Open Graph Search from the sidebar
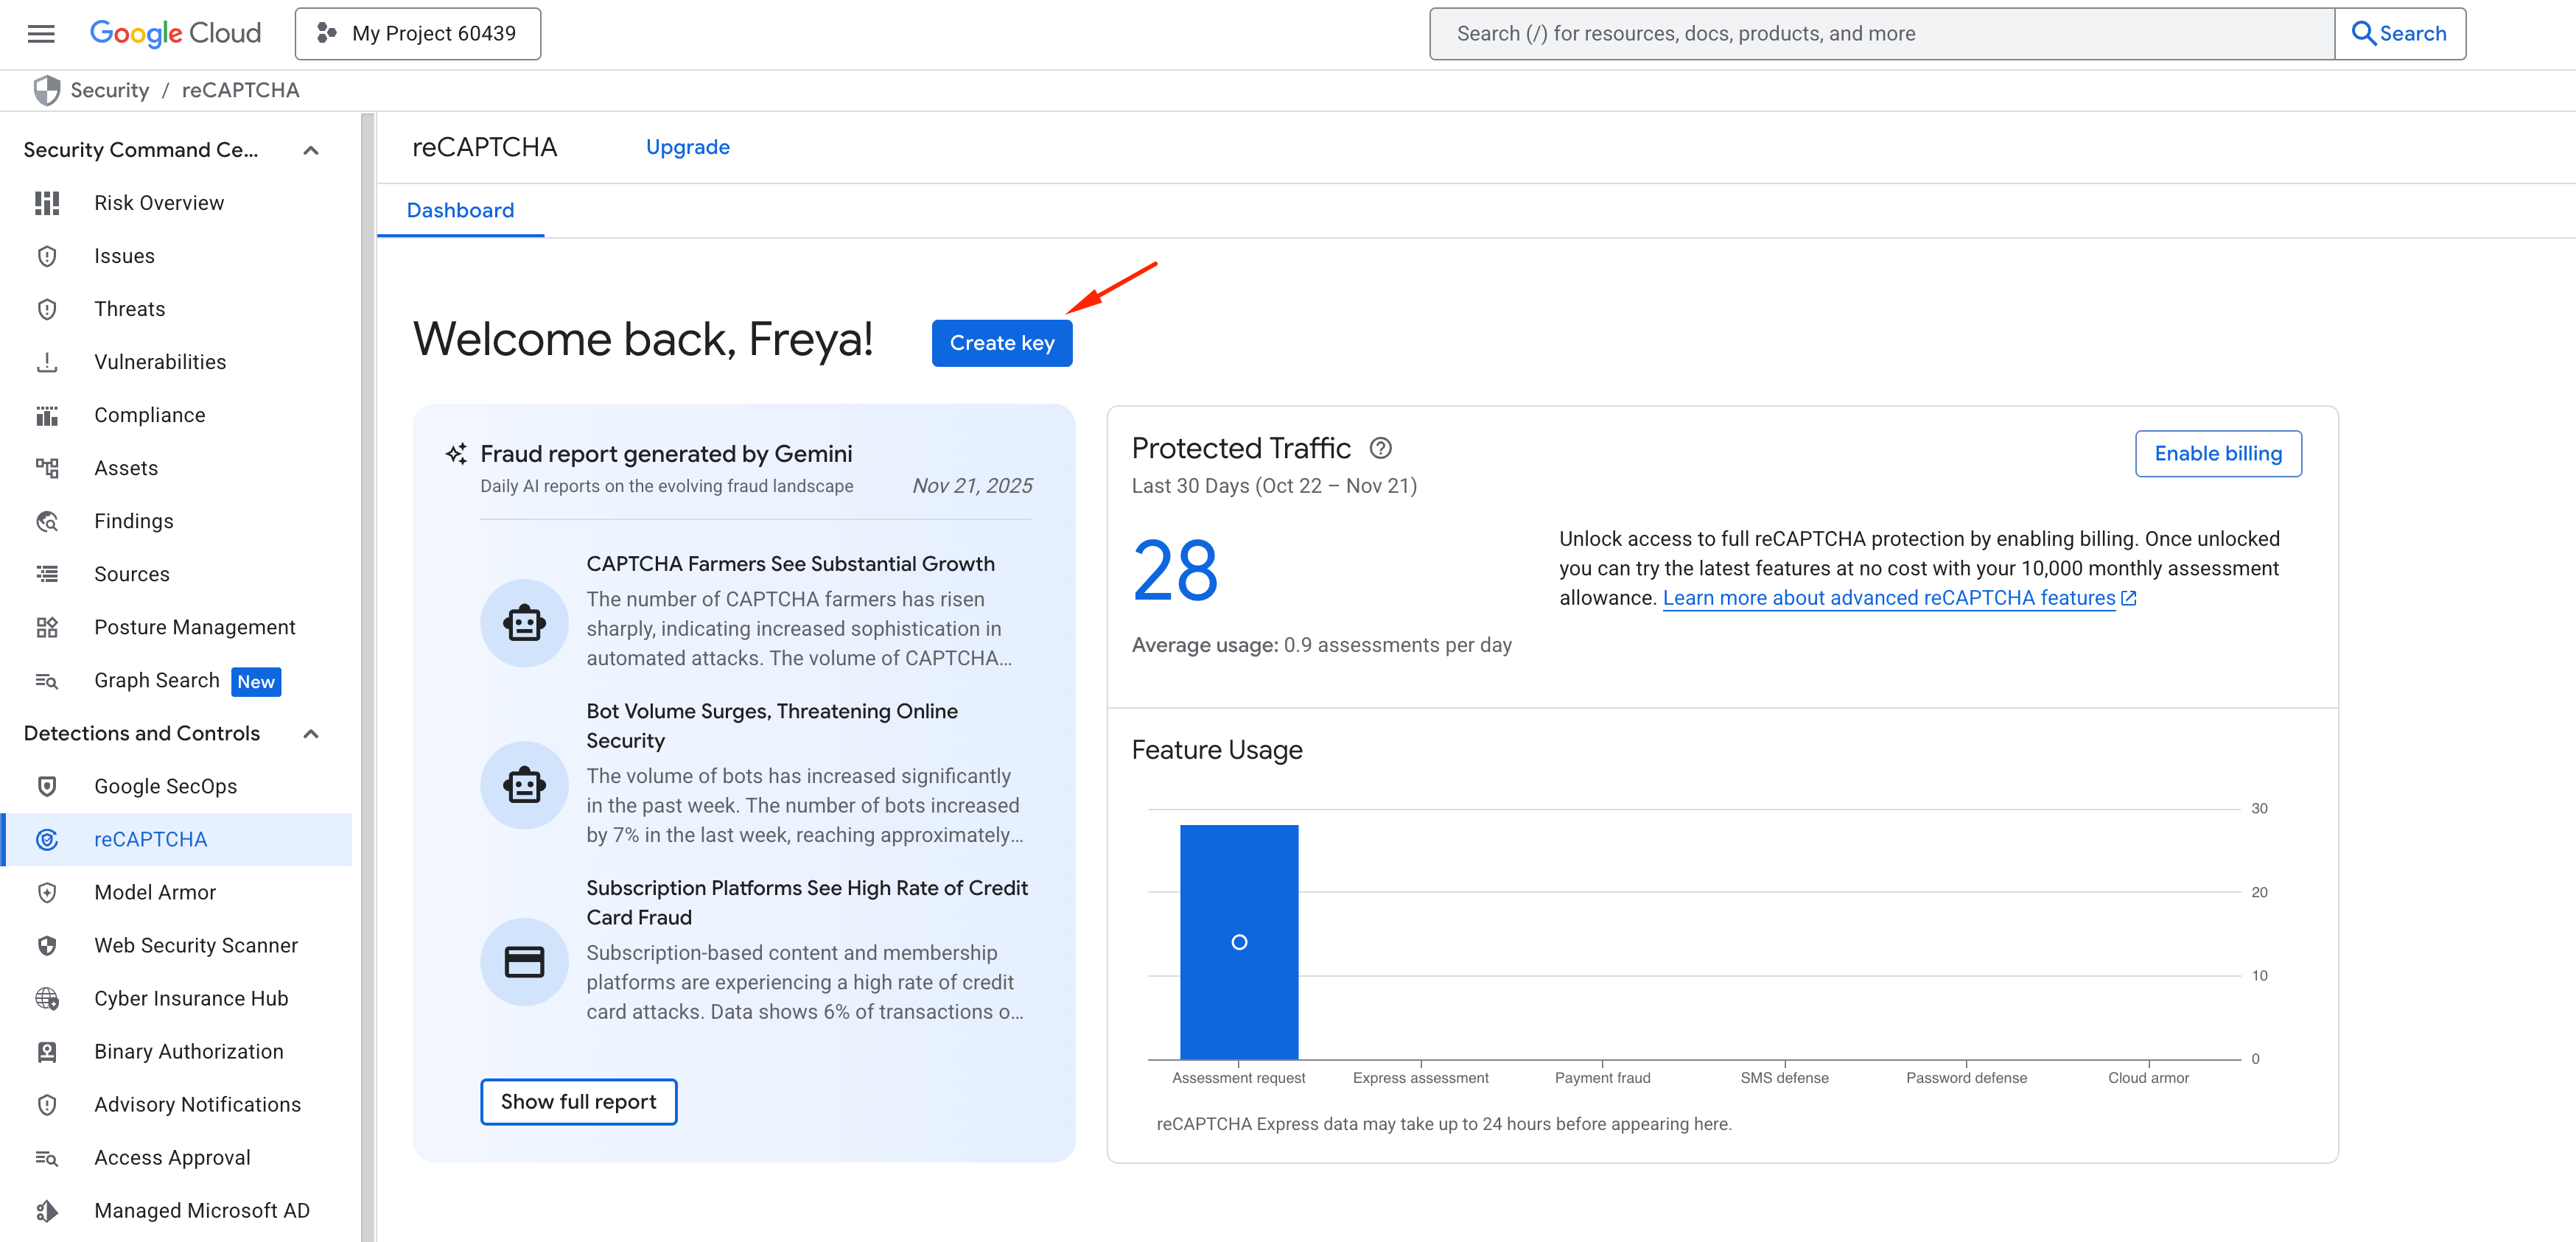 (157, 680)
